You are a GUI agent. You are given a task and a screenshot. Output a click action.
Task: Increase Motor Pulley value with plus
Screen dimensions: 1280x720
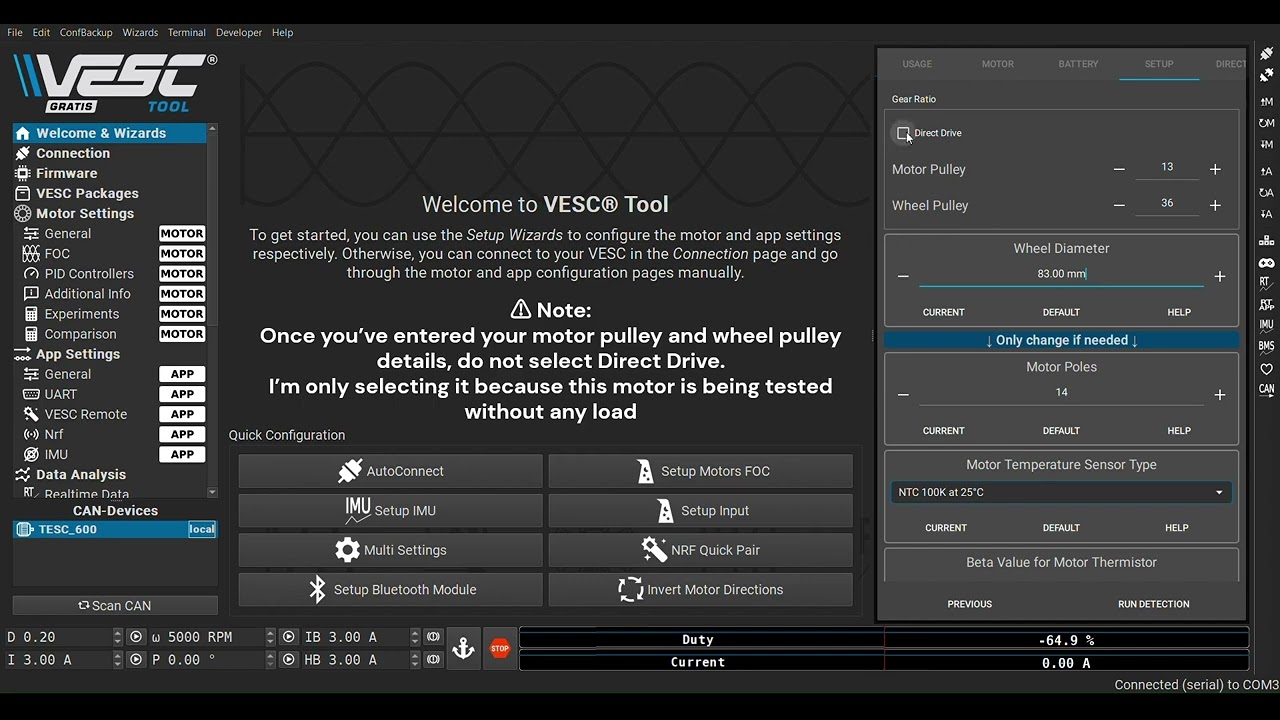[1215, 170]
